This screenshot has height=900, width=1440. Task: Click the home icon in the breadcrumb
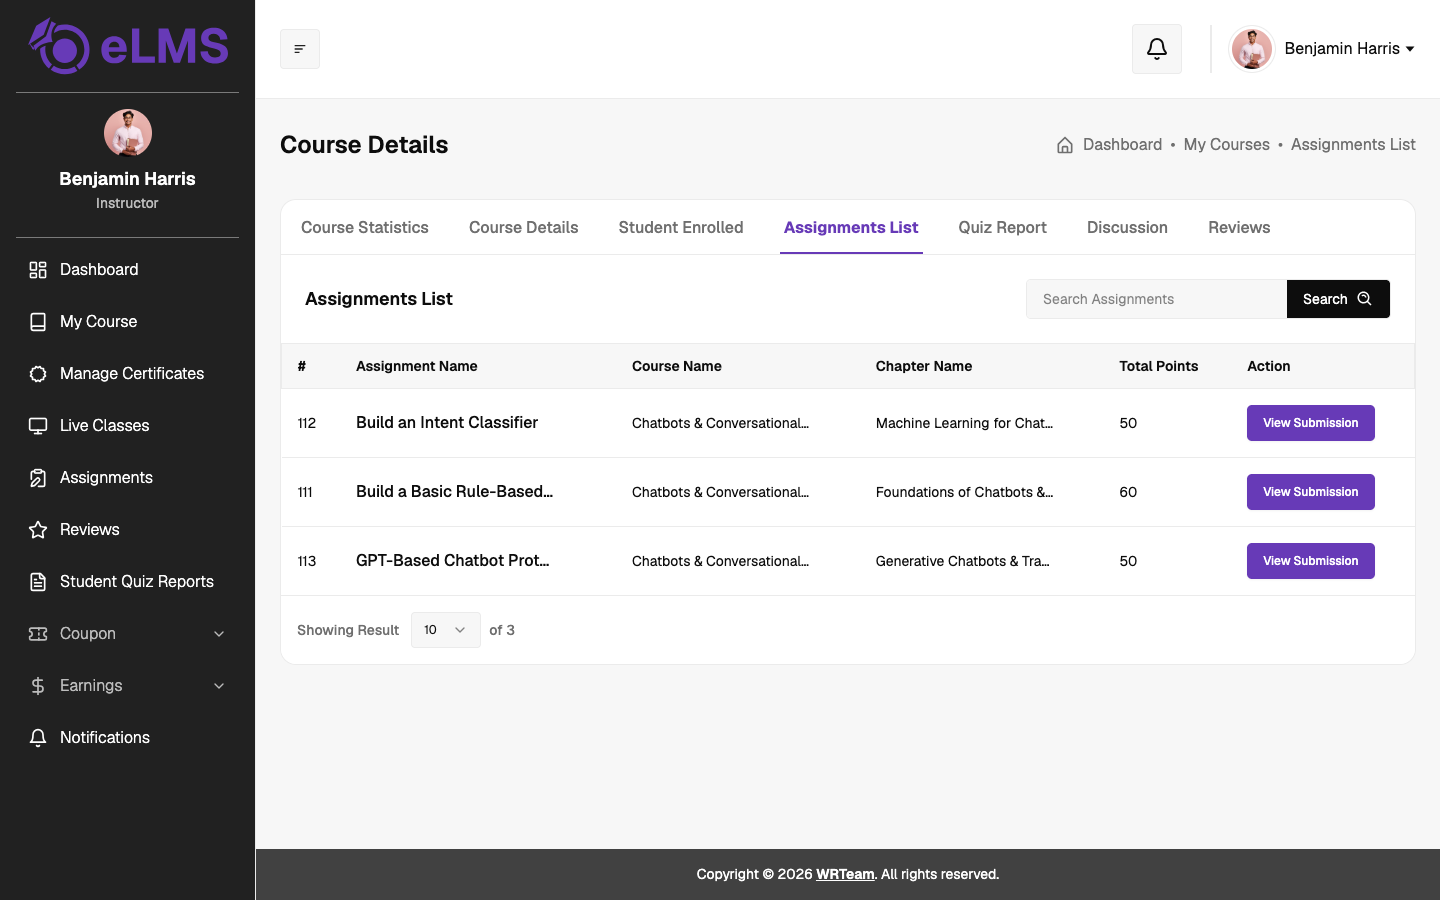pyautogui.click(x=1065, y=145)
